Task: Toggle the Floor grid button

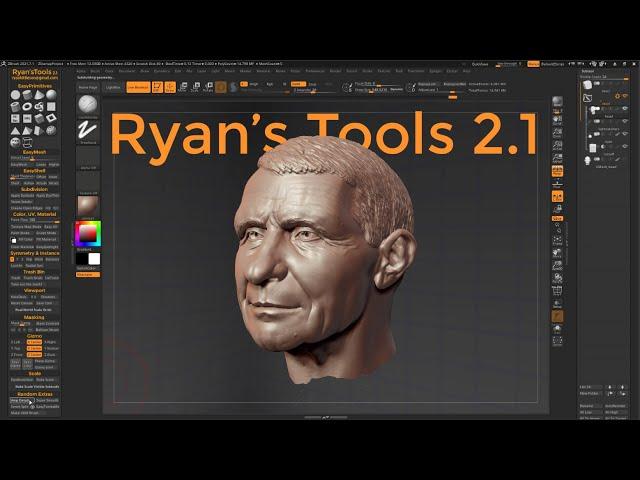Action: pyautogui.click(x=557, y=184)
